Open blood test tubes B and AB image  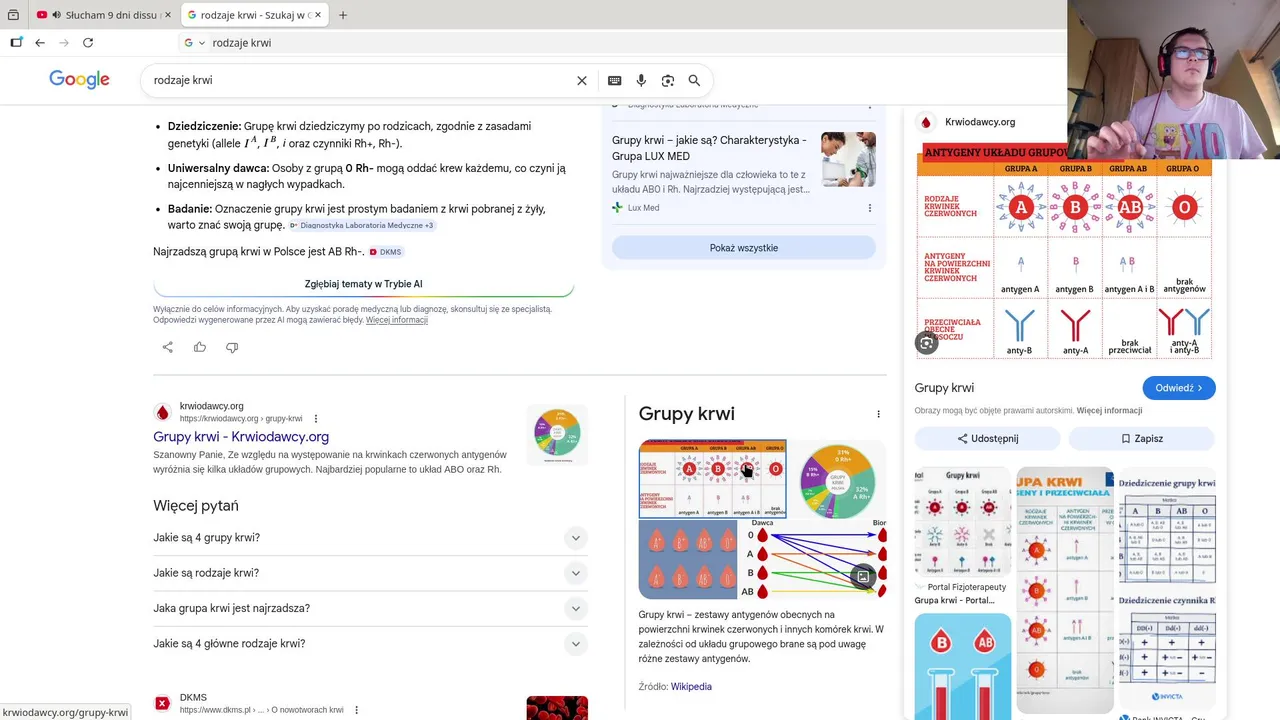point(963,666)
